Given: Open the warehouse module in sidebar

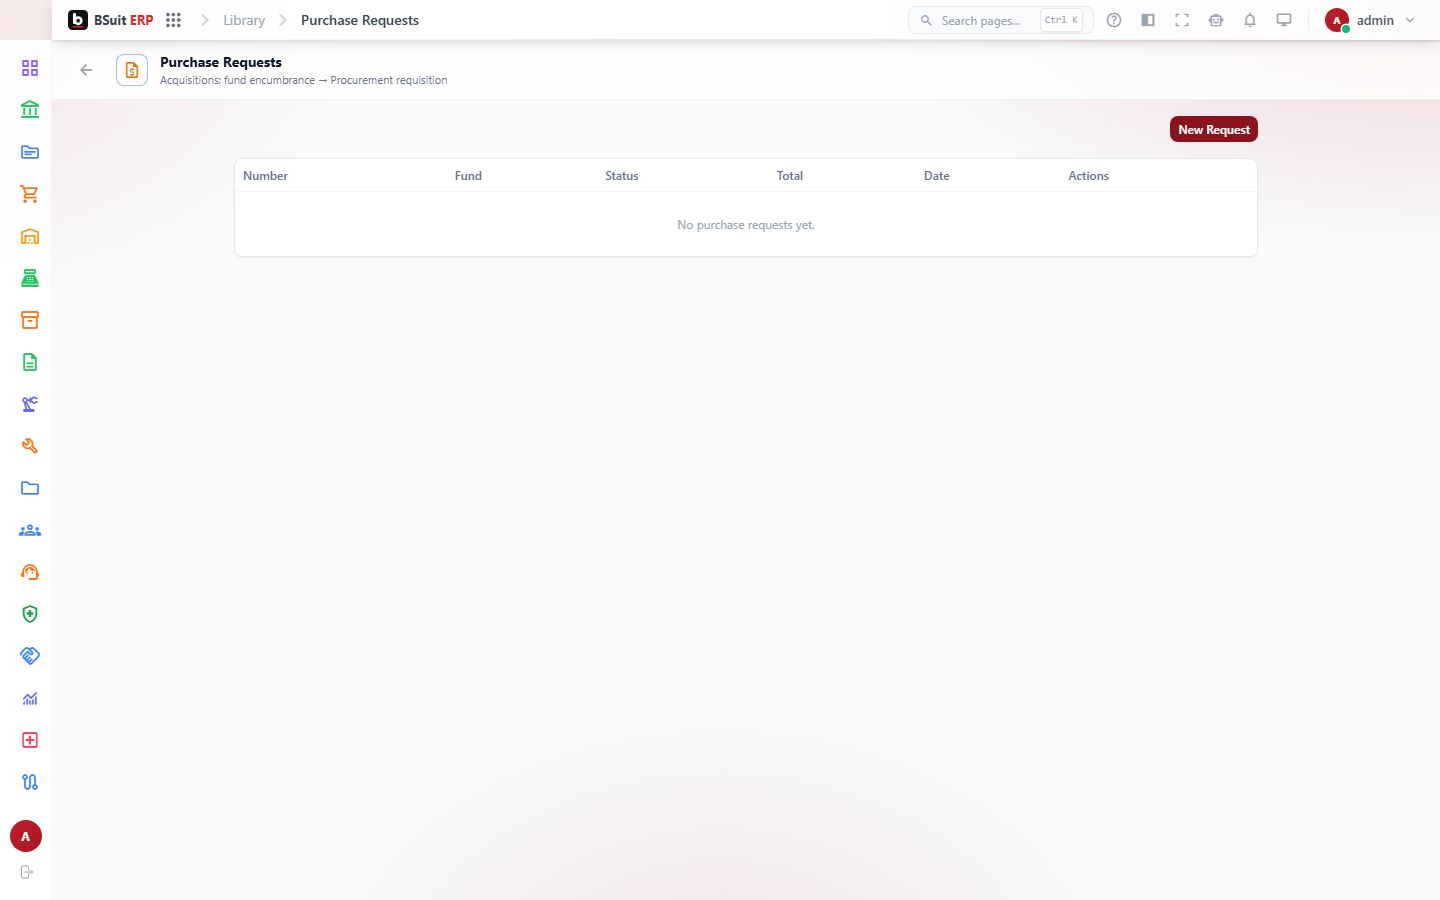Looking at the screenshot, I should 30,236.
